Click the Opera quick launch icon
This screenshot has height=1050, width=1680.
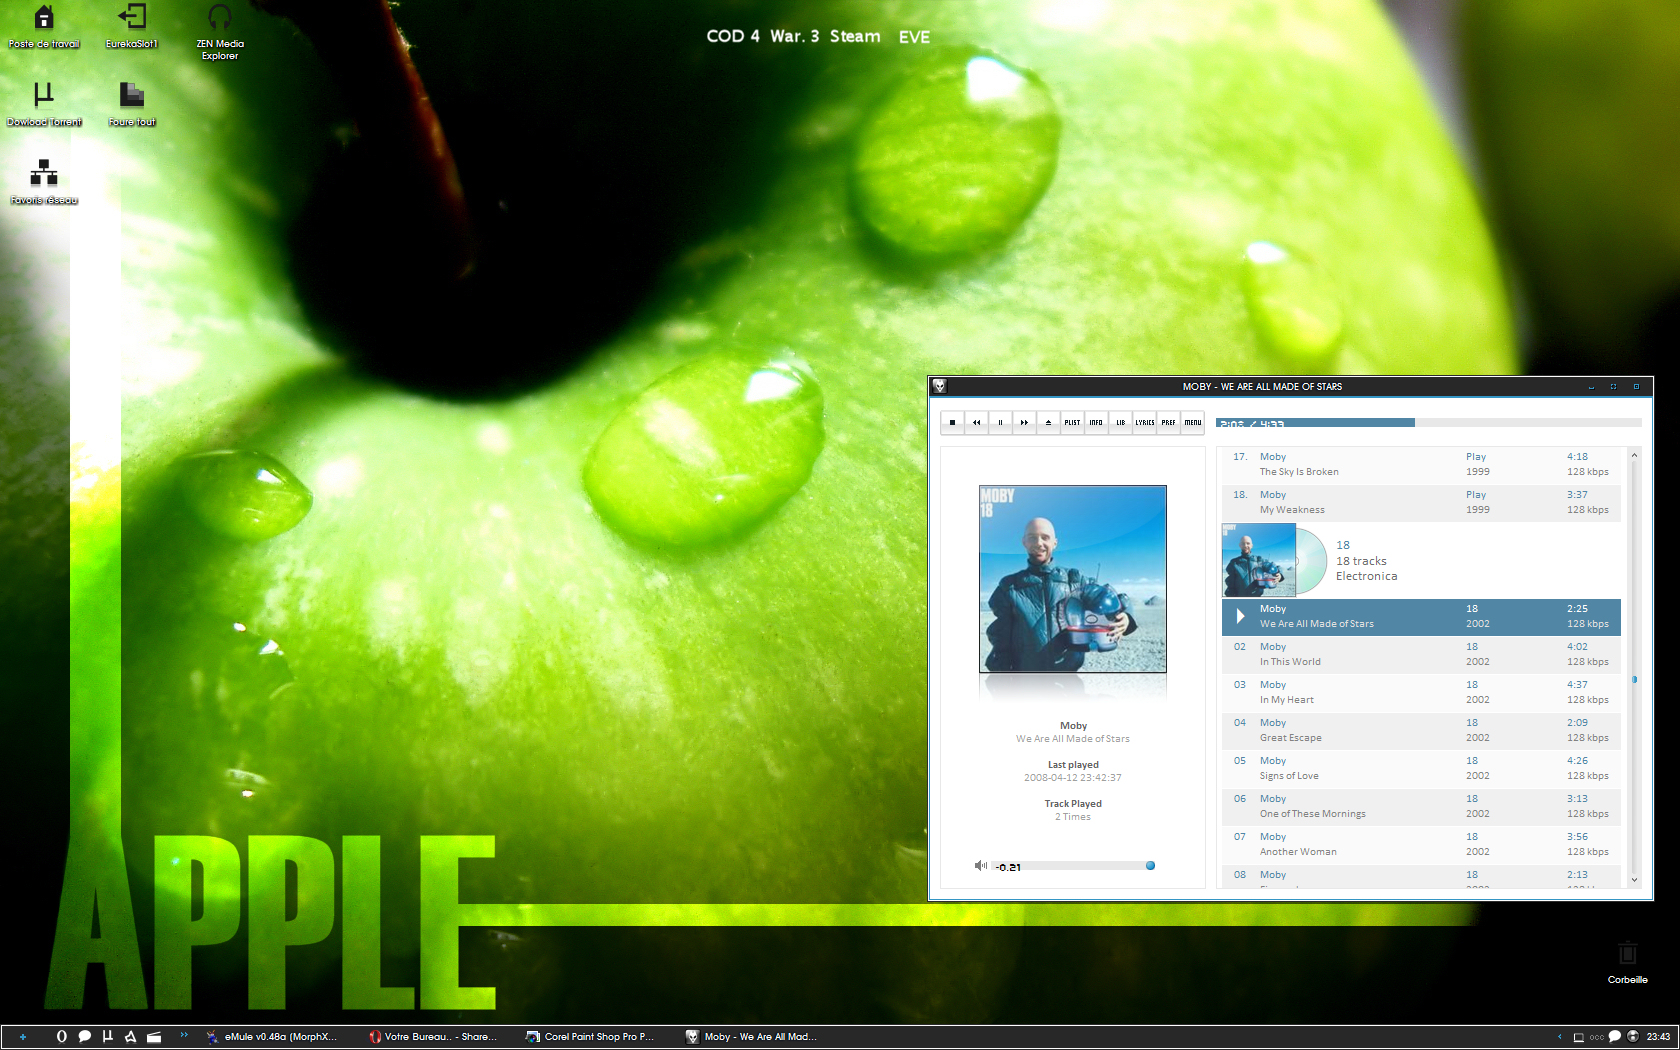click(x=62, y=1037)
